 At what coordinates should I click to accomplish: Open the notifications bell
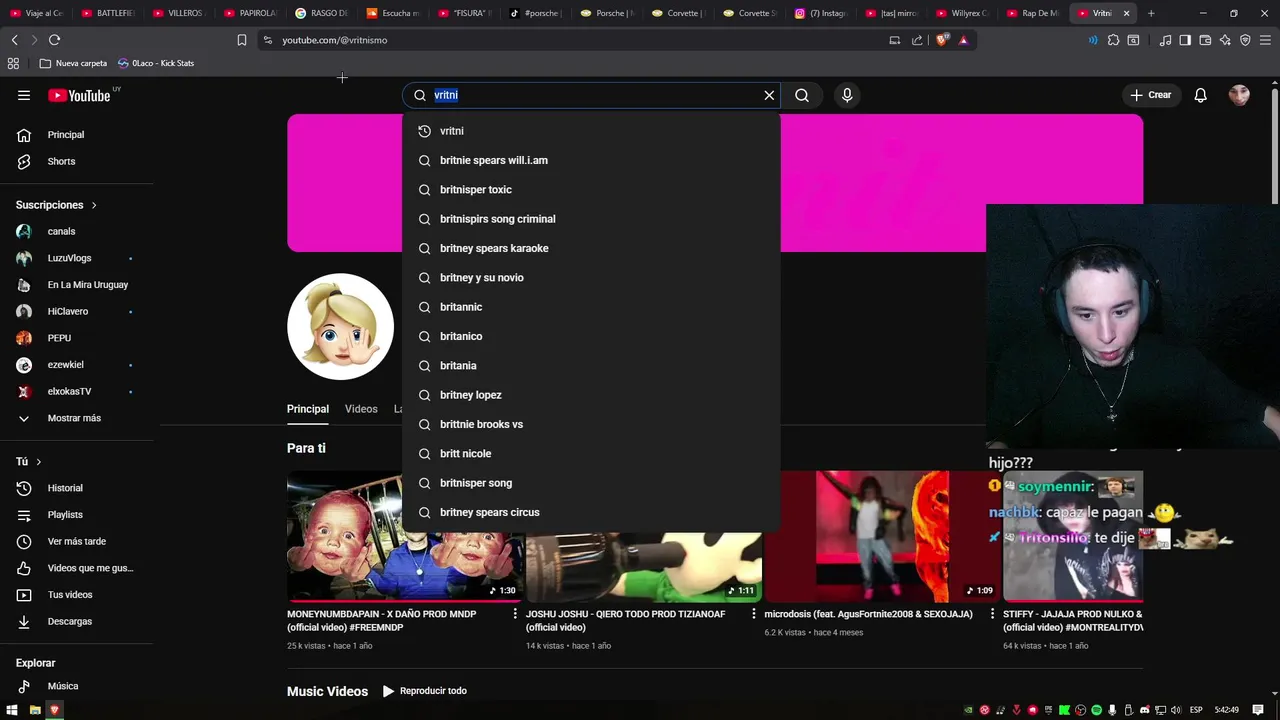point(1201,95)
